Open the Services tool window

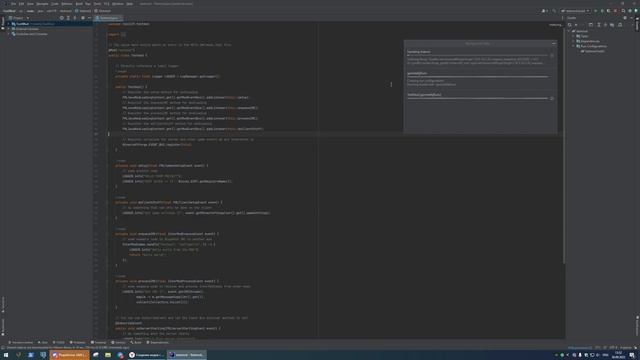pos(118,342)
